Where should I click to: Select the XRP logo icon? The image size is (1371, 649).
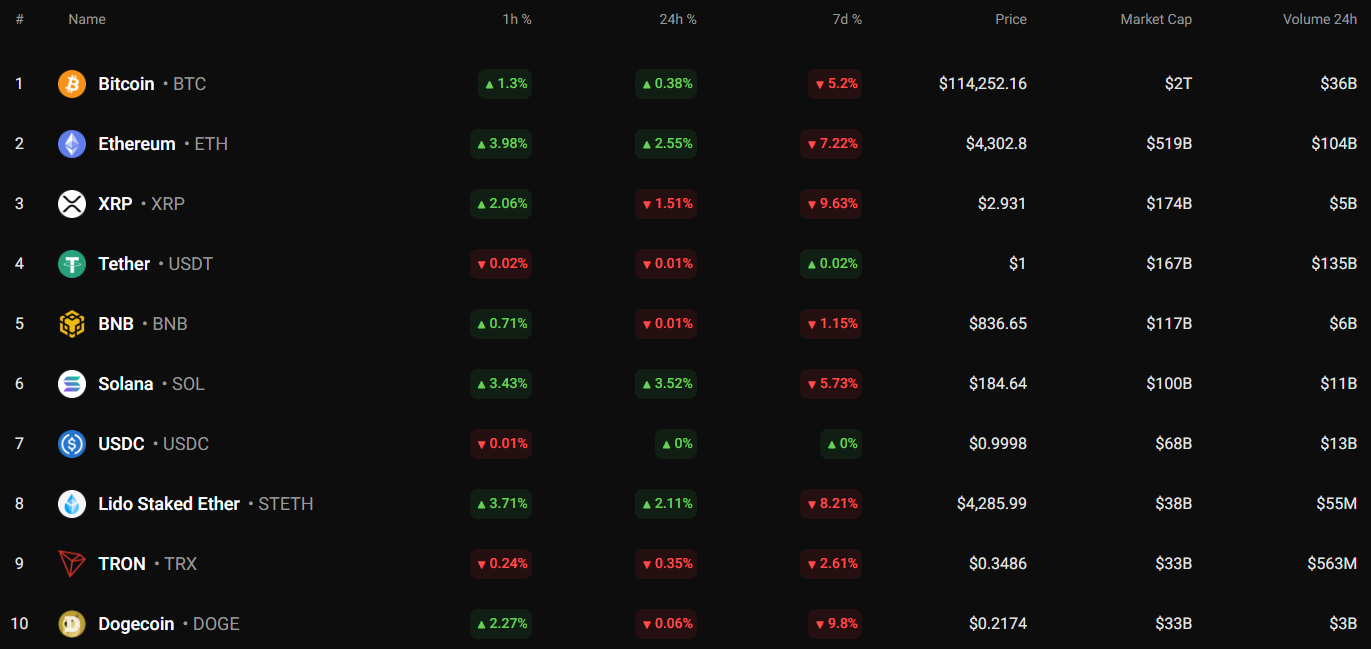(x=72, y=204)
